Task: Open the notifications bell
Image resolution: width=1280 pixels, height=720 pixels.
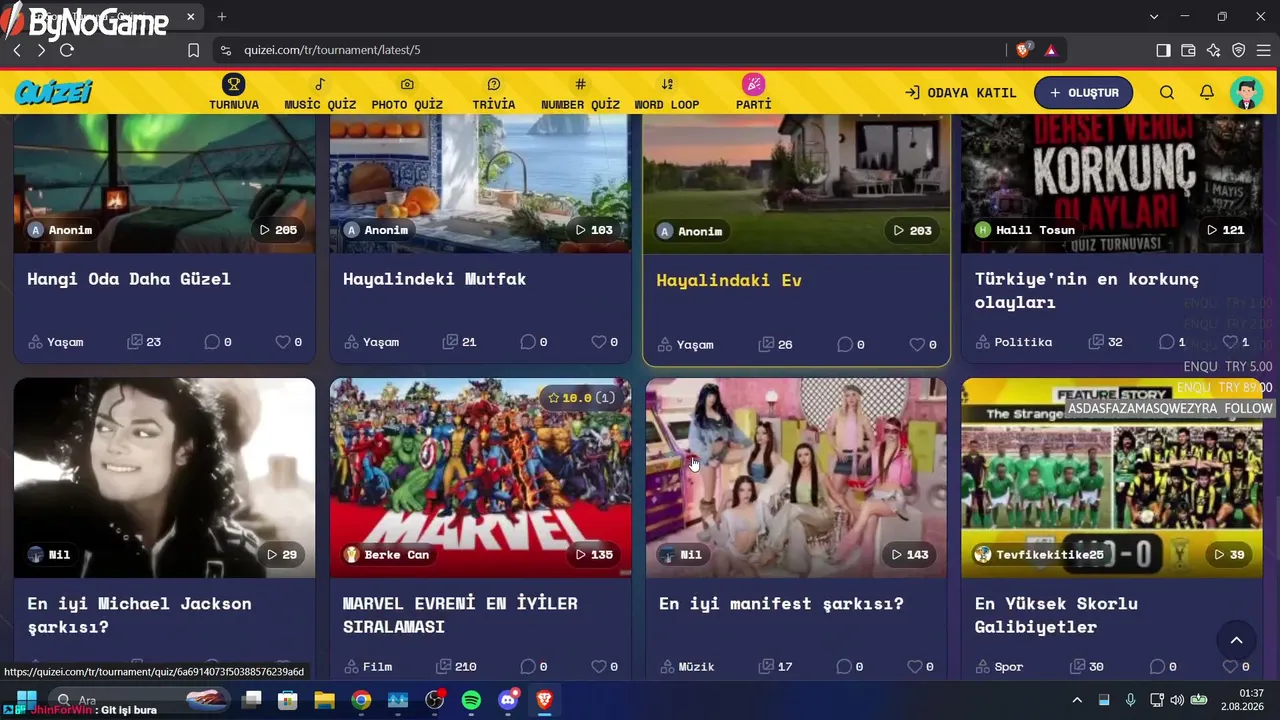Action: point(1207,93)
